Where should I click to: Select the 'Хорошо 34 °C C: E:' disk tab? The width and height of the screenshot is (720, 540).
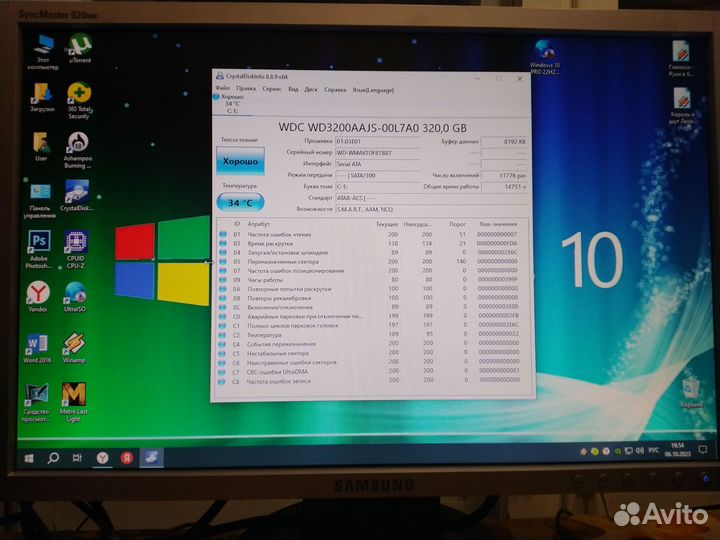(x=232, y=104)
